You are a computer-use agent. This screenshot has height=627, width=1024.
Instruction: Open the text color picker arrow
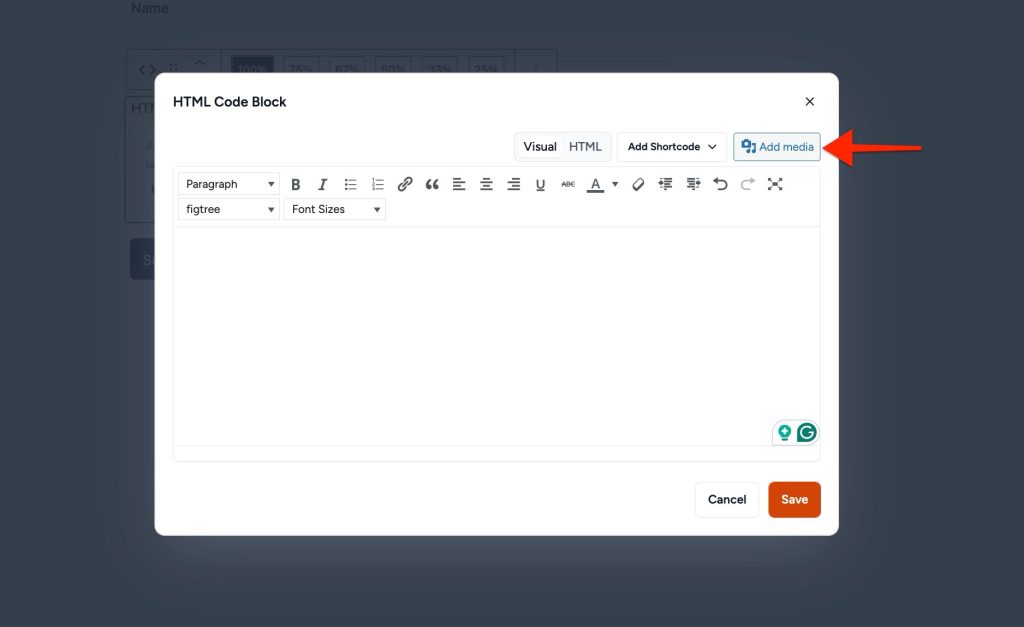615,184
